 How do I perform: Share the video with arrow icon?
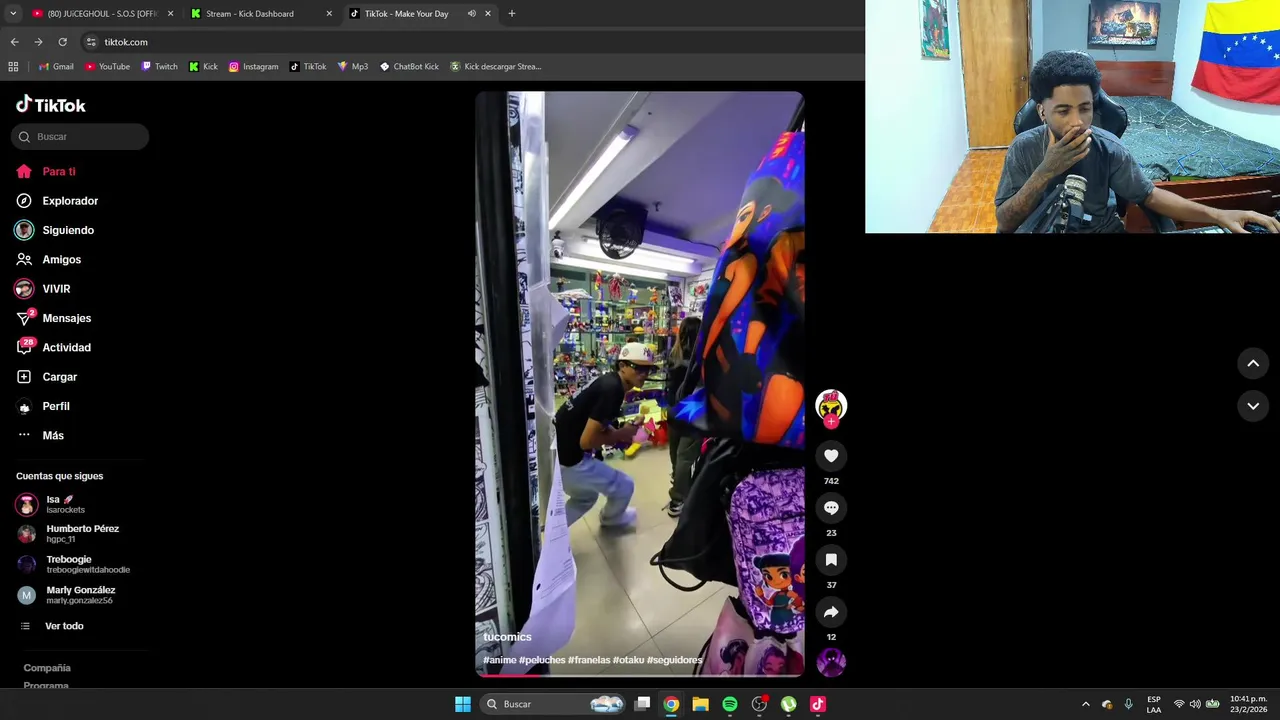[x=831, y=612]
